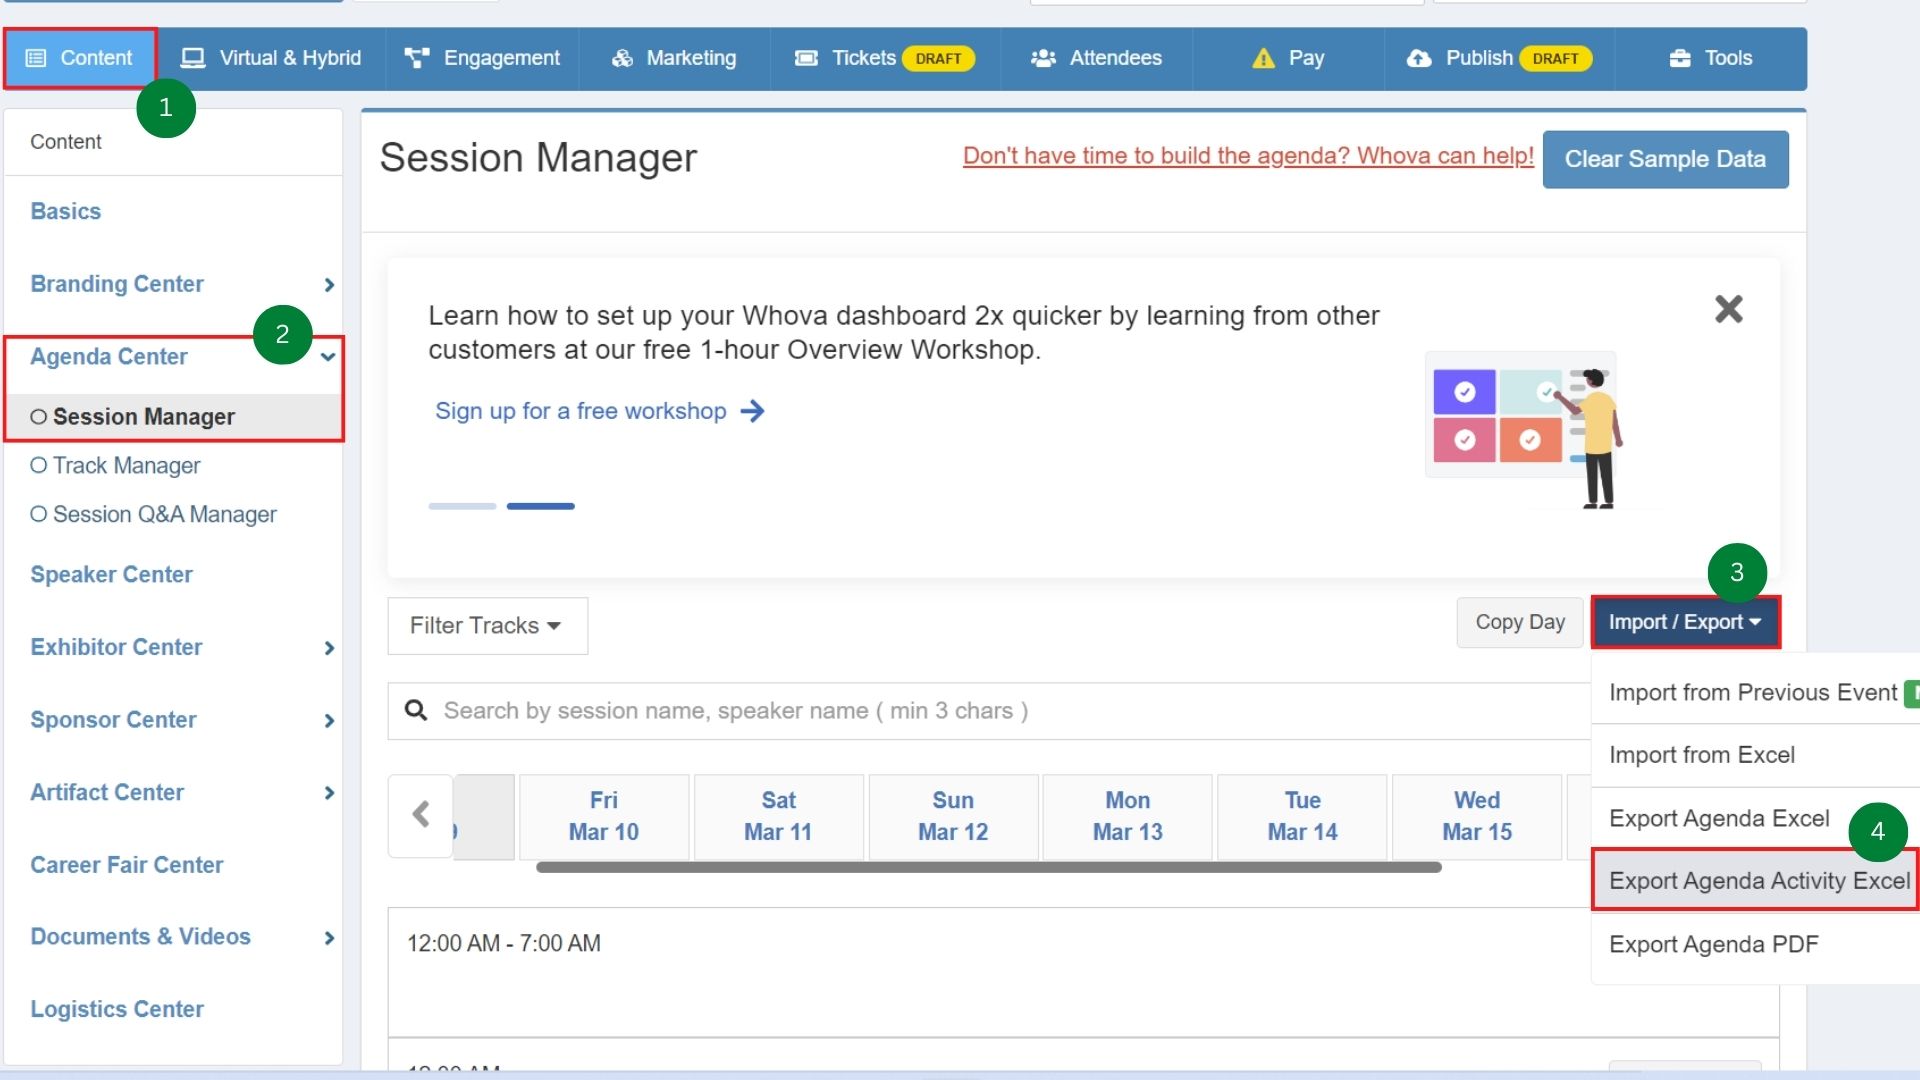Click the session search input field
This screenshot has width=1920, height=1080.
900,710
